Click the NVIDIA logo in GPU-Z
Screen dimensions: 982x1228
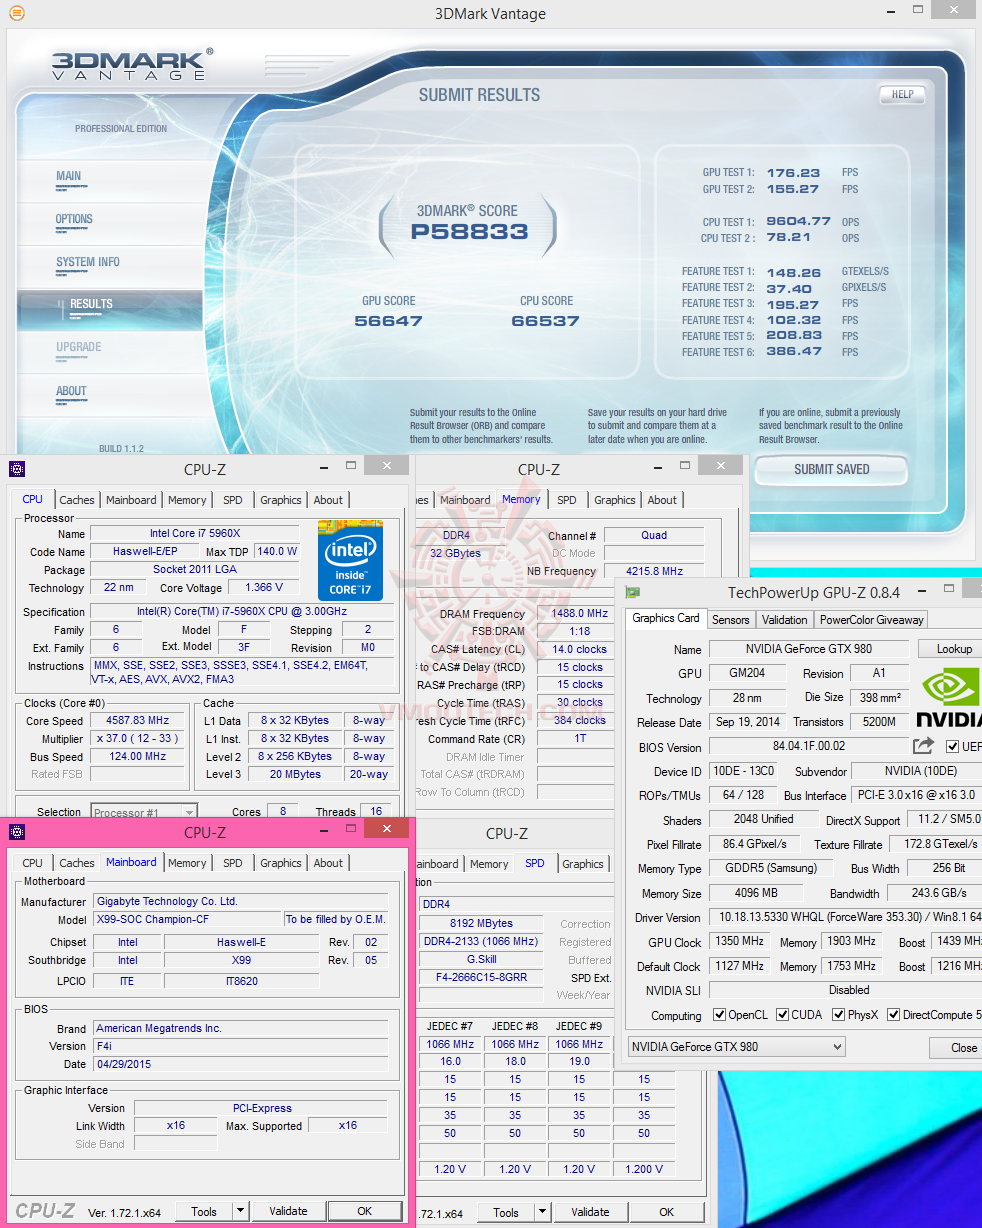tap(950, 698)
